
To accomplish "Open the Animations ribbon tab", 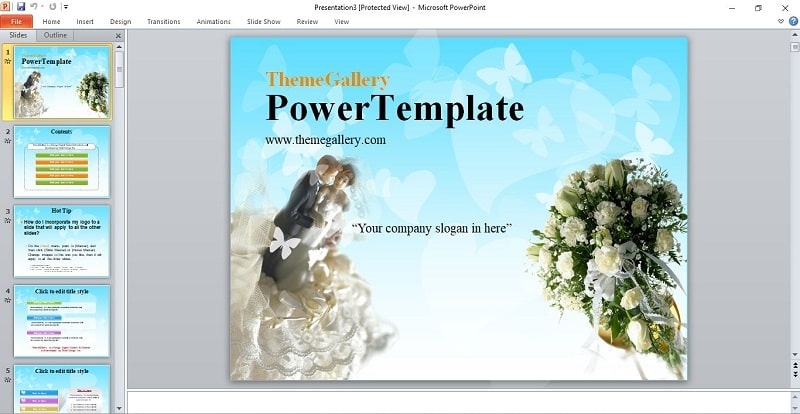I will tap(214, 21).
